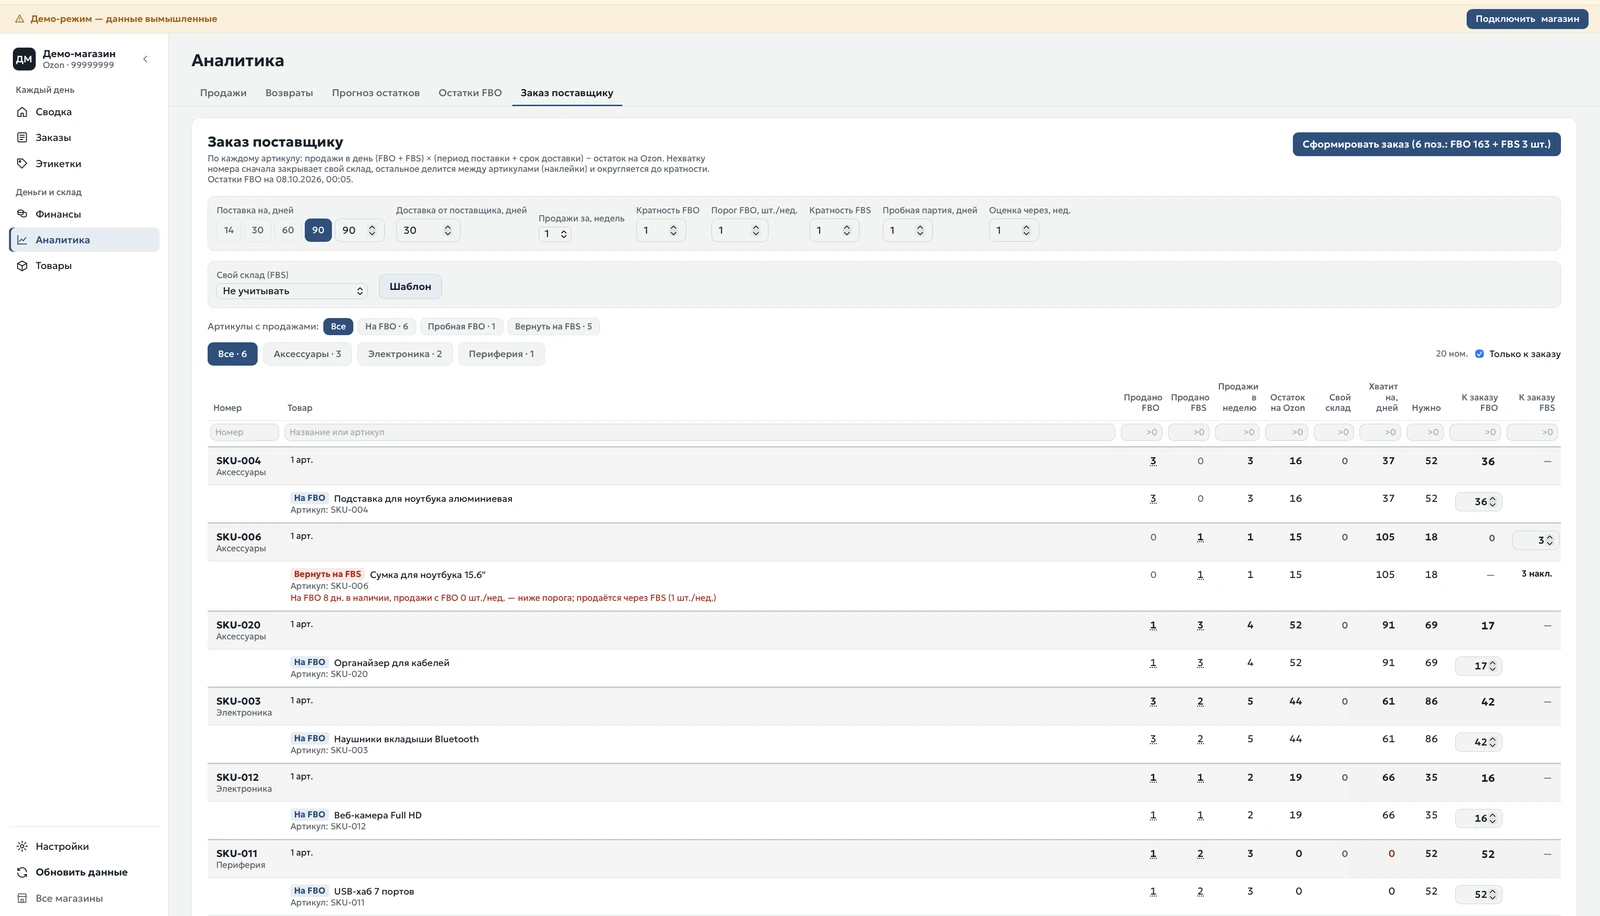Toggle the Только к заказу checkbox
This screenshot has width=1600, height=916.
pyautogui.click(x=1479, y=354)
